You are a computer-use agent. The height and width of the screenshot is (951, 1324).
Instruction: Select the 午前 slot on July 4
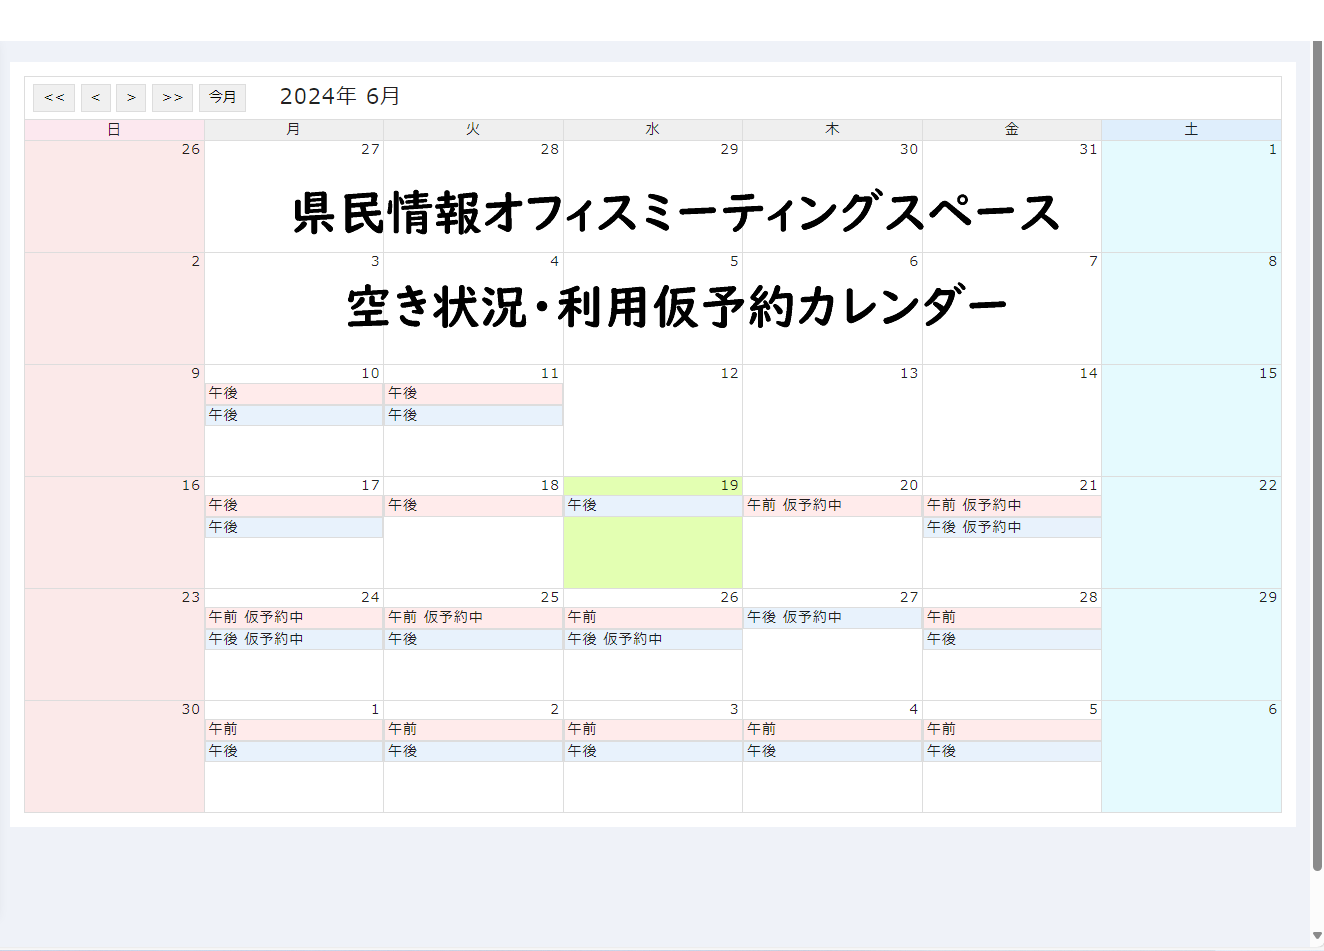click(832, 730)
